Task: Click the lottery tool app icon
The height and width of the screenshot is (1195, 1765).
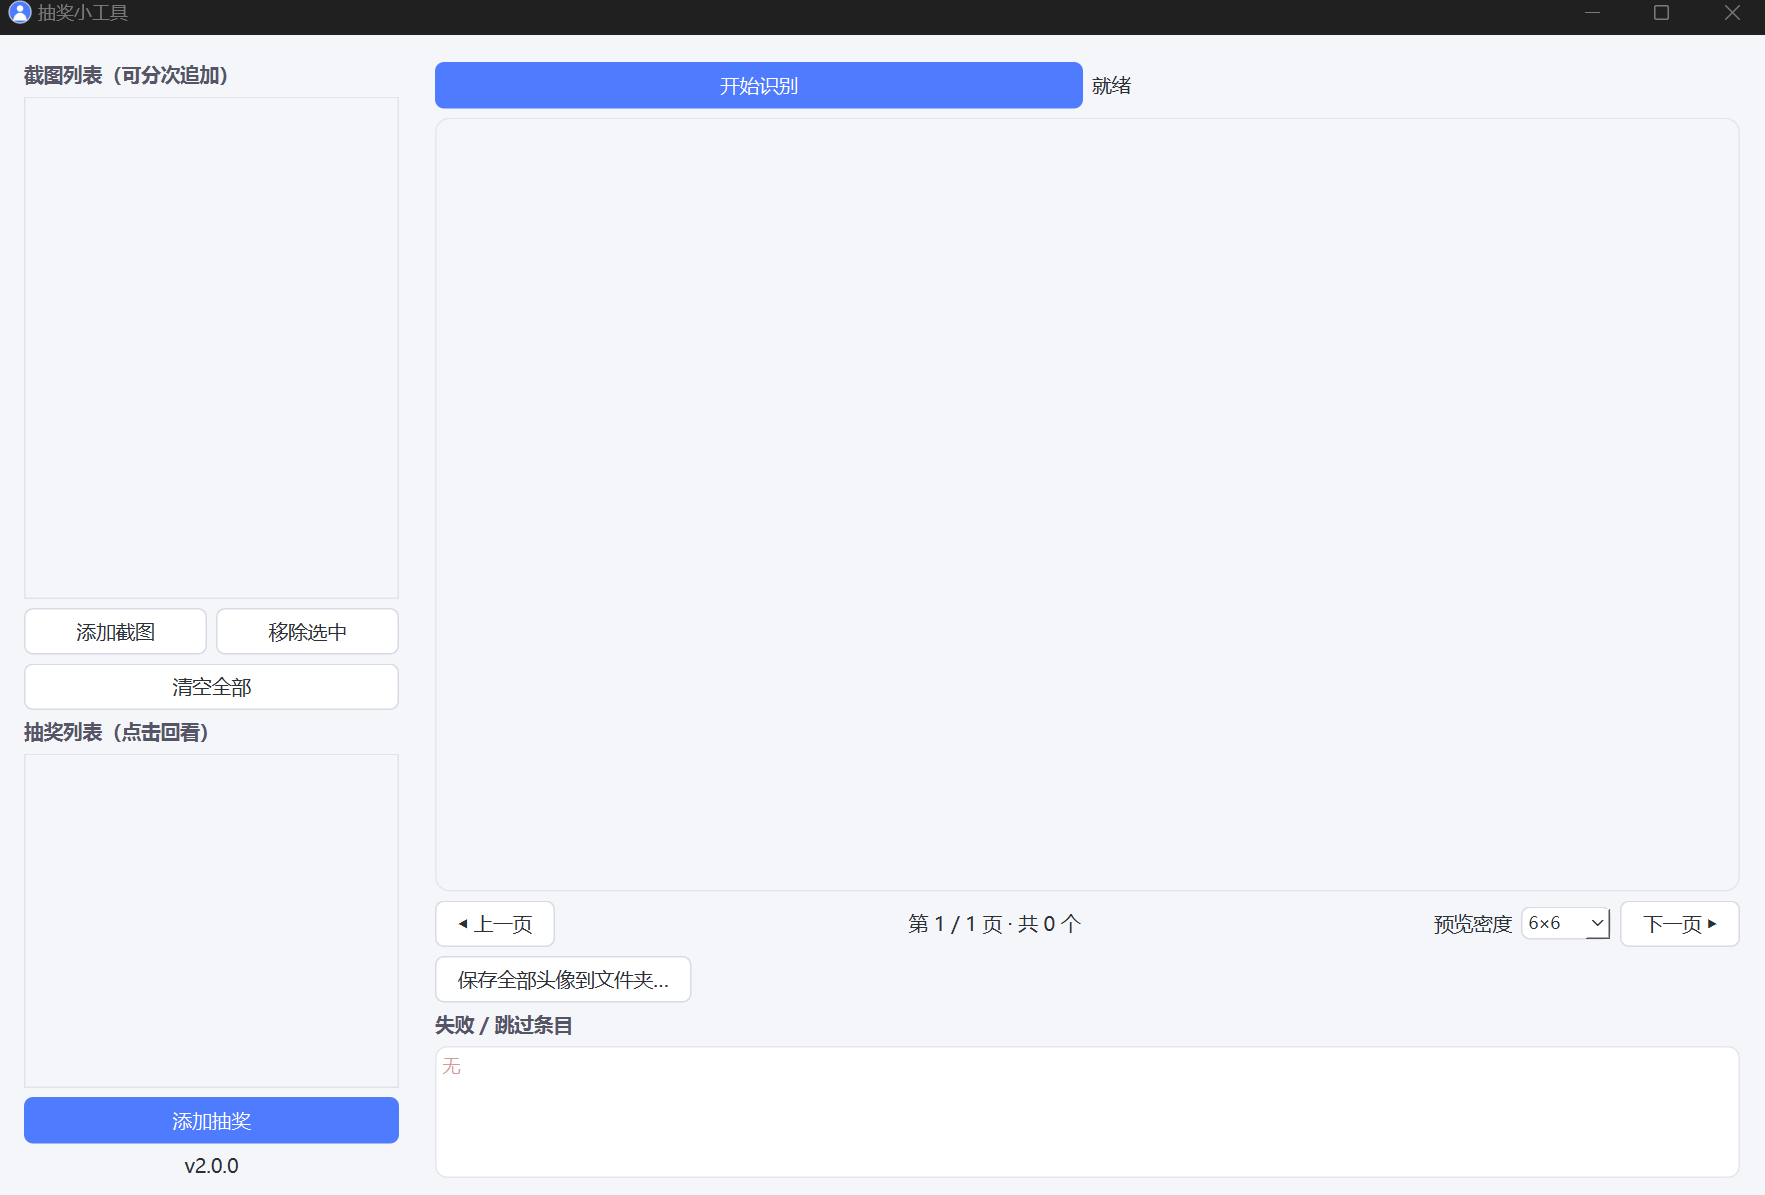Action: 19,13
